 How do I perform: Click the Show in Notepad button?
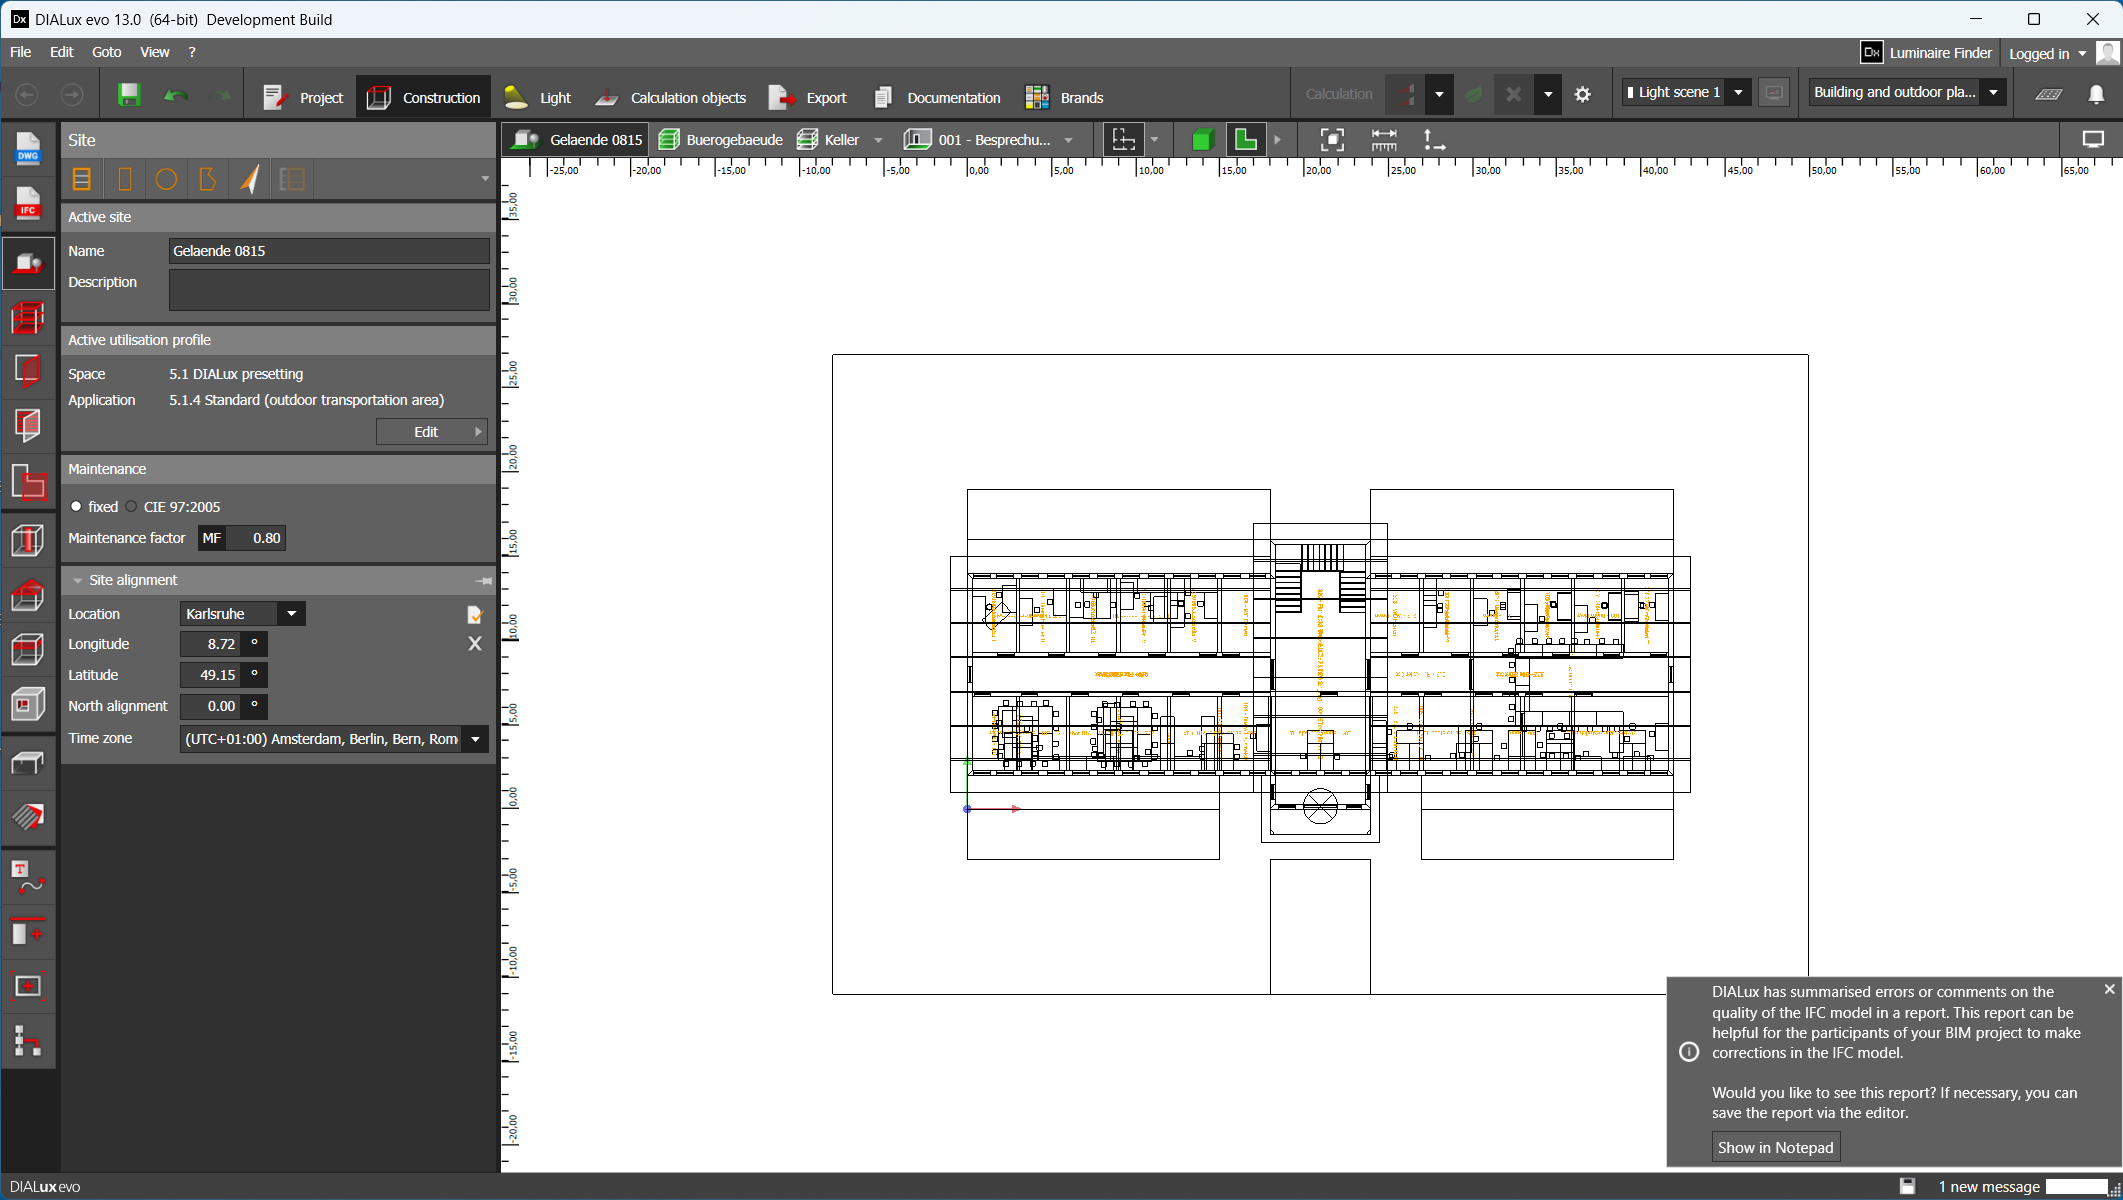click(1775, 1147)
